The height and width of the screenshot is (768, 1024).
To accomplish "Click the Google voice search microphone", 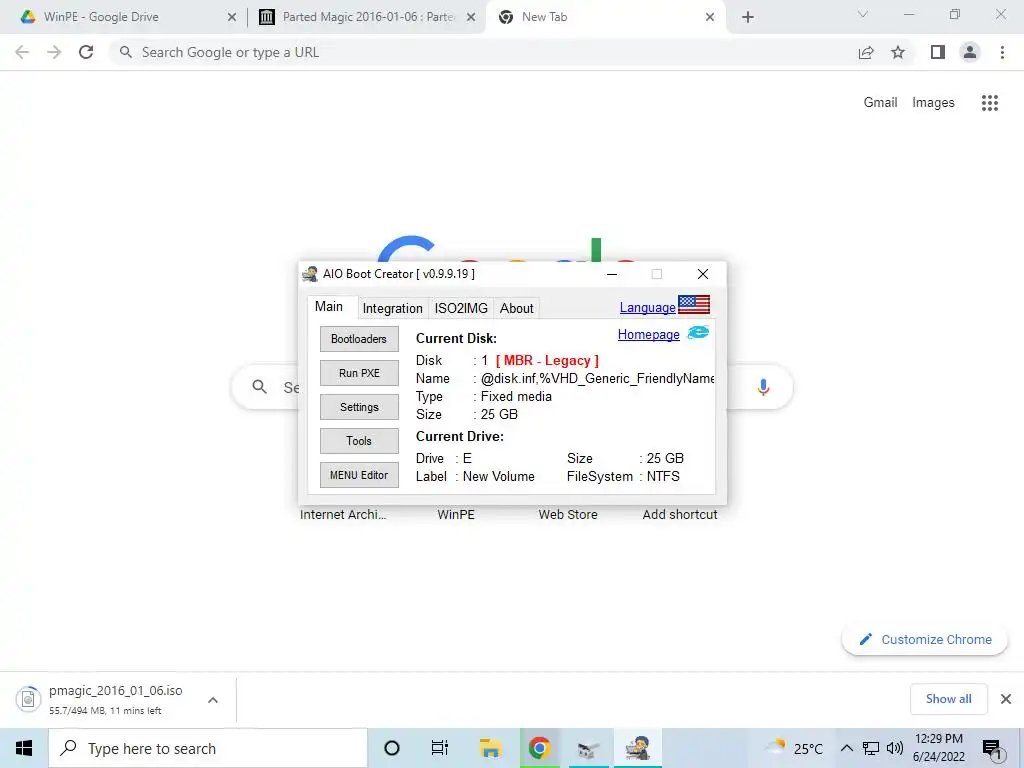I will pos(763,387).
